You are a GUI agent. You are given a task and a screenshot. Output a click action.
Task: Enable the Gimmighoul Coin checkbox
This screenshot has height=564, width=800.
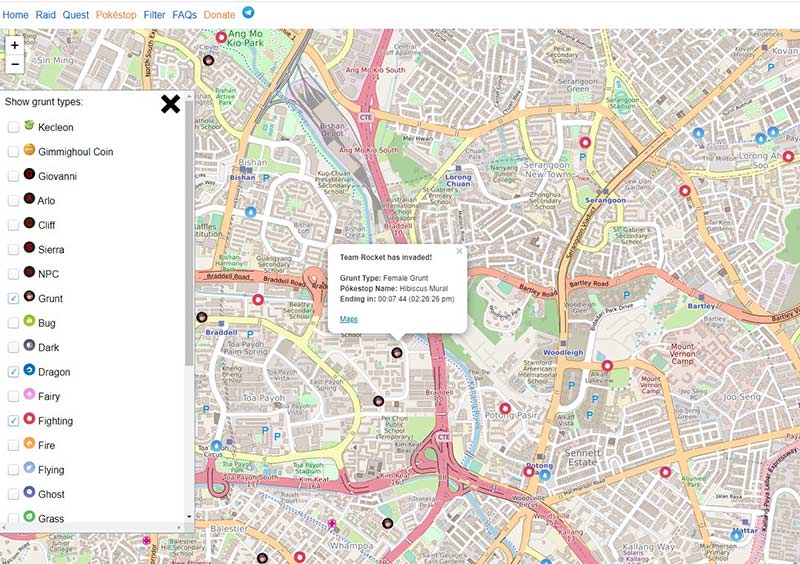tap(13, 152)
